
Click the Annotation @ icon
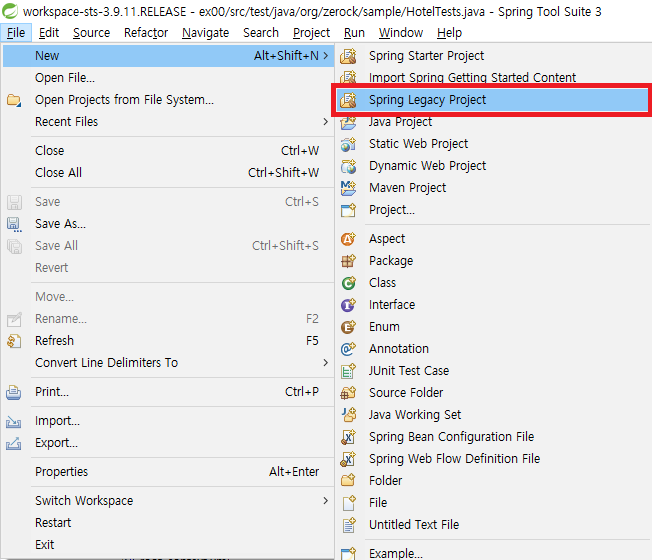pos(348,349)
